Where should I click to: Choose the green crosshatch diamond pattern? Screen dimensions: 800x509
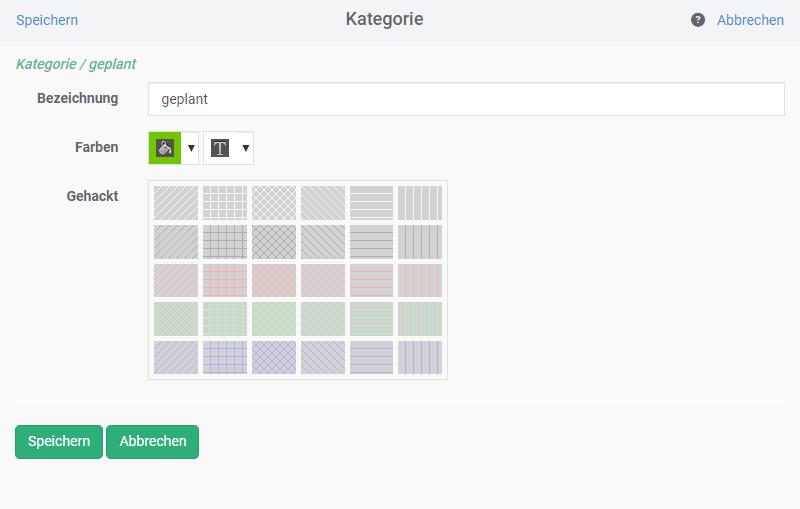(x=274, y=319)
